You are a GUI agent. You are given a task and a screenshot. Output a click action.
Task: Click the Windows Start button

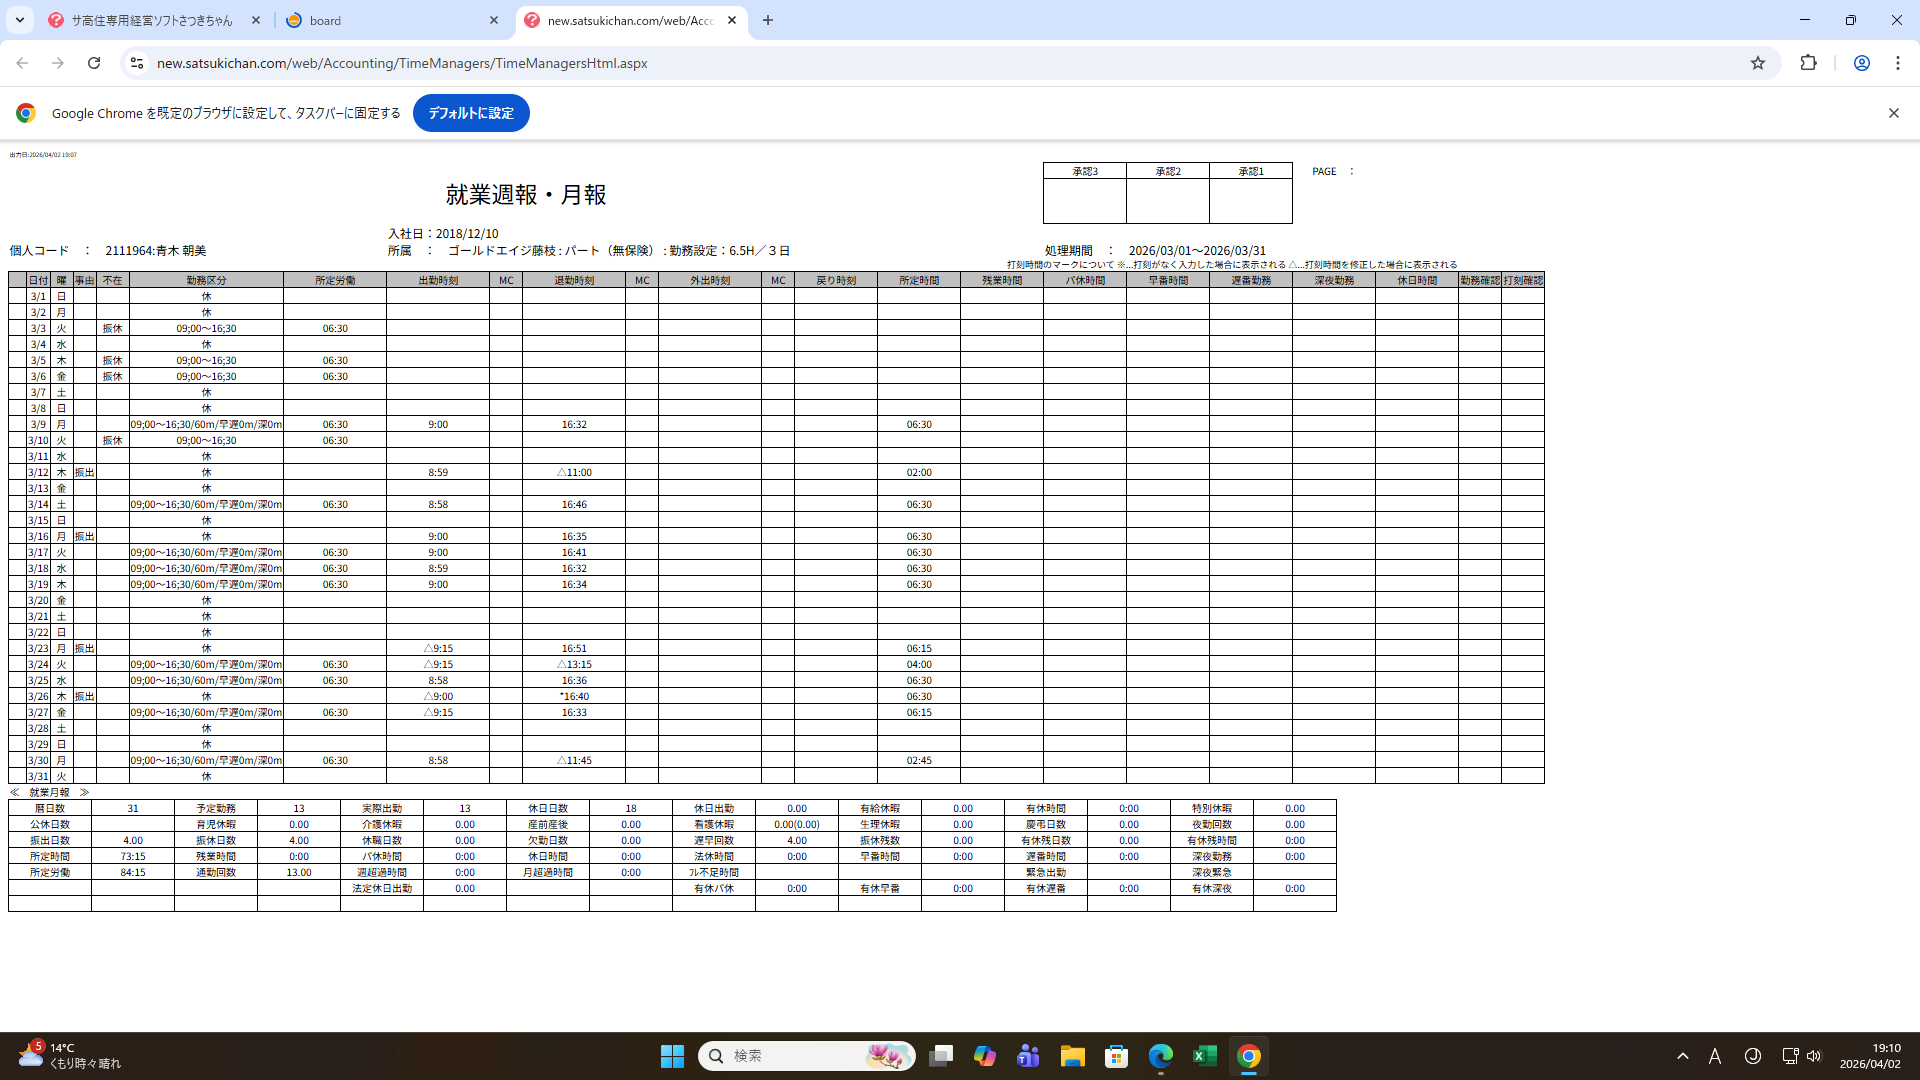672,1056
